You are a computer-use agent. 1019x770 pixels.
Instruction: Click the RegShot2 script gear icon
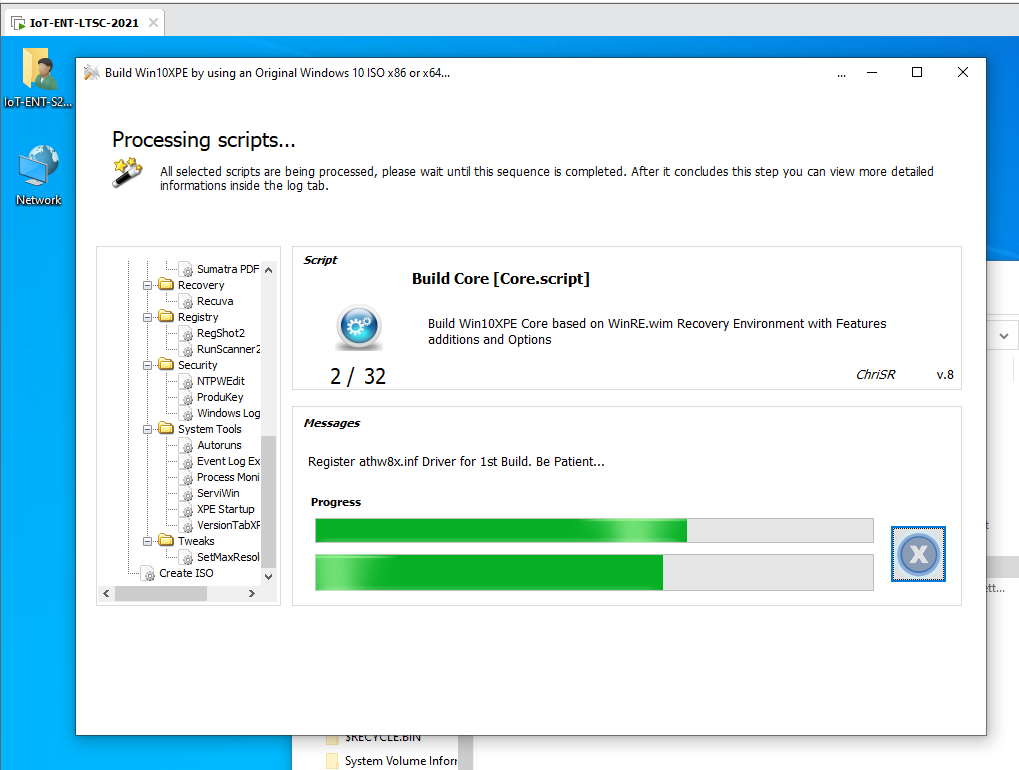click(x=187, y=333)
